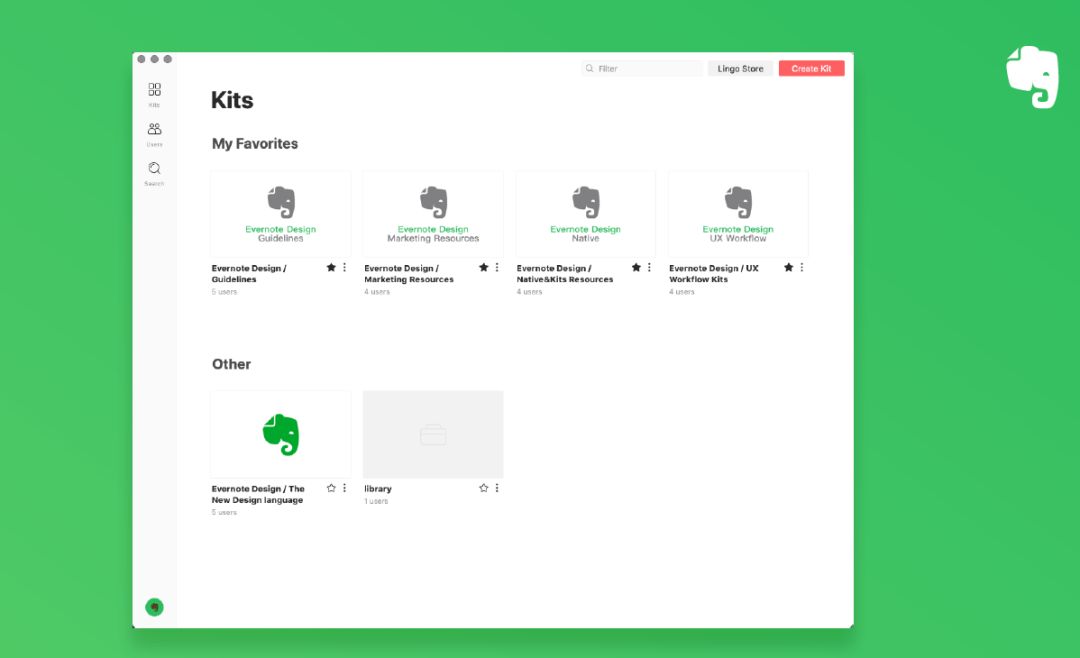Open more options for the Guidelines kit
Viewport: 1080px width, 658px height.
(x=344, y=267)
